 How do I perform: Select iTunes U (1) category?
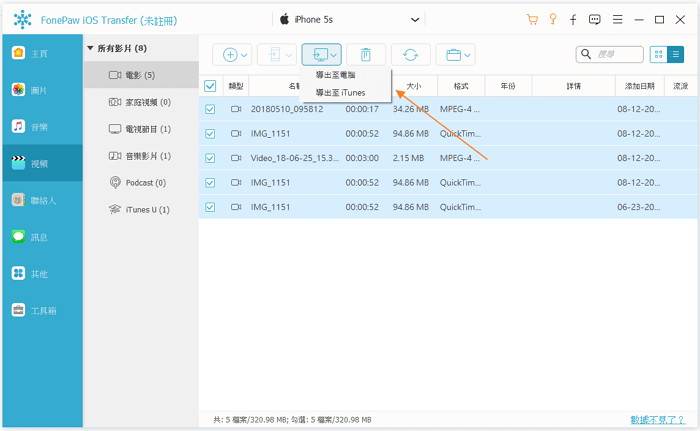(x=141, y=209)
